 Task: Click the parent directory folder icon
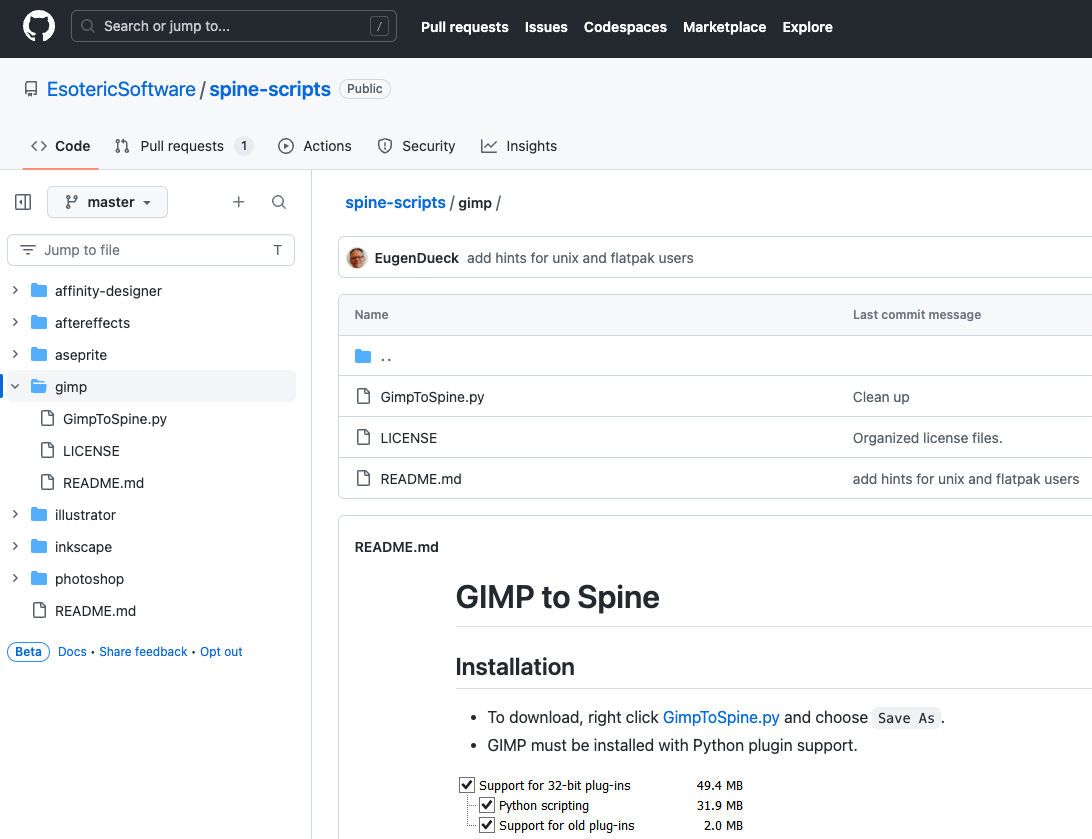click(x=363, y=356)
